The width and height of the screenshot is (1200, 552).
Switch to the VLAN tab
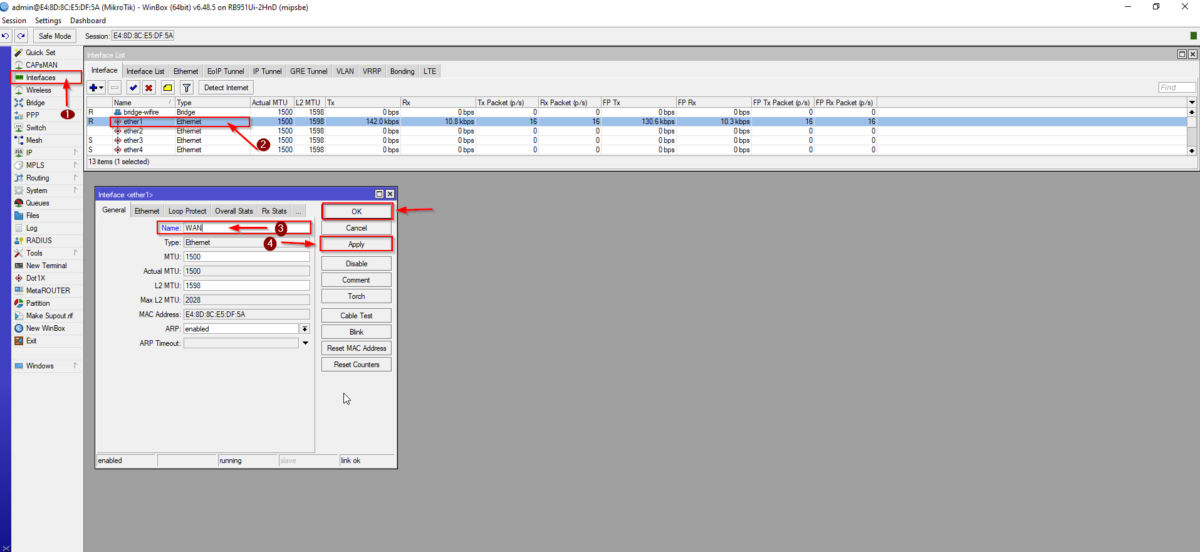pos(345,71)
